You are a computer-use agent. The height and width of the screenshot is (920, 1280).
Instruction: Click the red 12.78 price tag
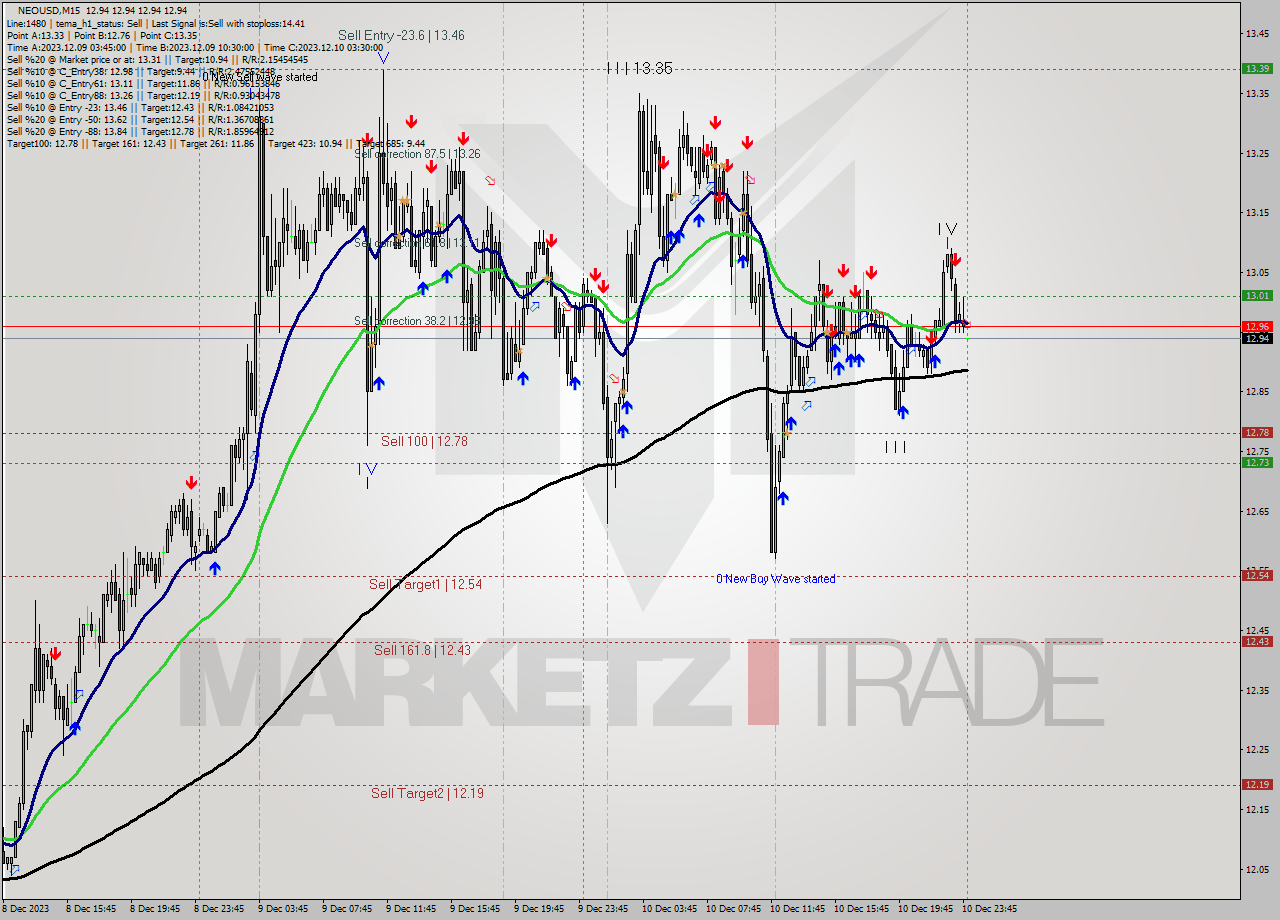click(1257, 432)
